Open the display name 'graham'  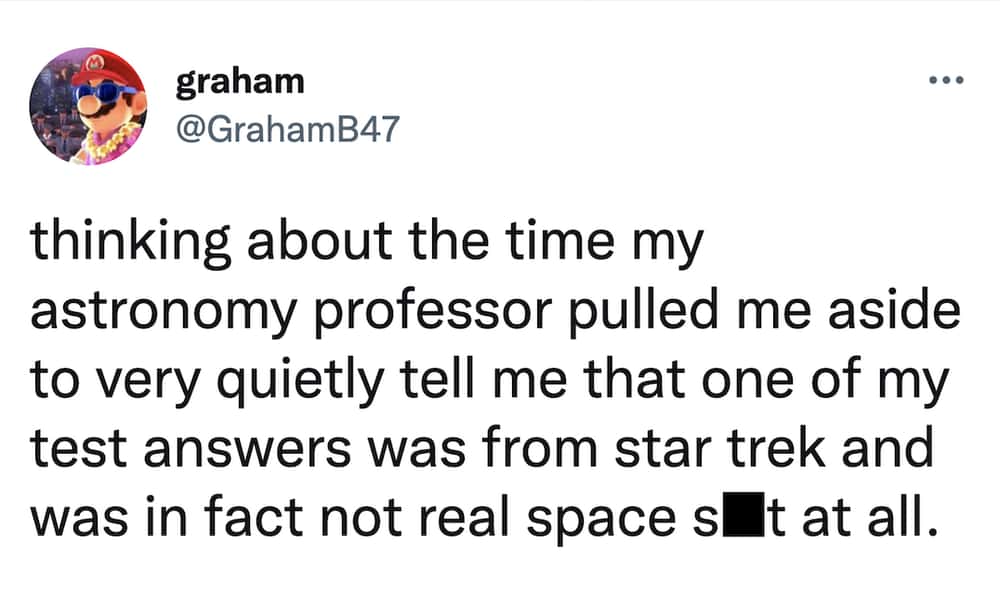(x=240, y=82)
